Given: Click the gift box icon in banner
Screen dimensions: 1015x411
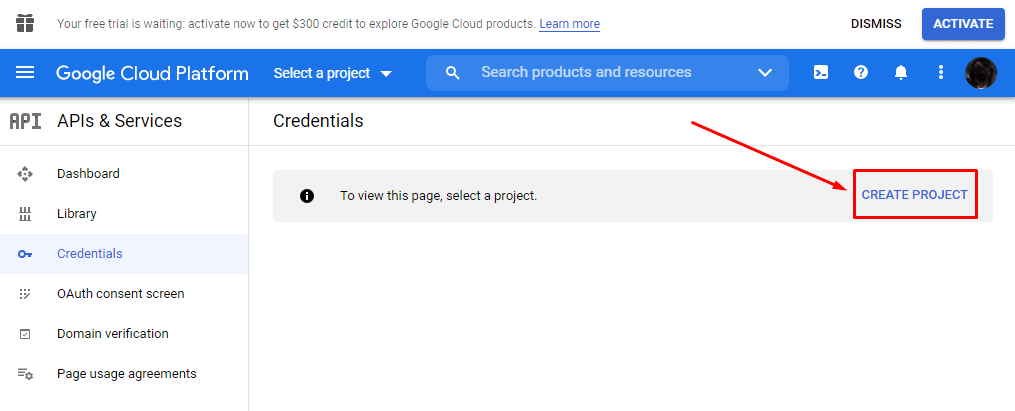Looking at the screenshot, I should [25, 23].
